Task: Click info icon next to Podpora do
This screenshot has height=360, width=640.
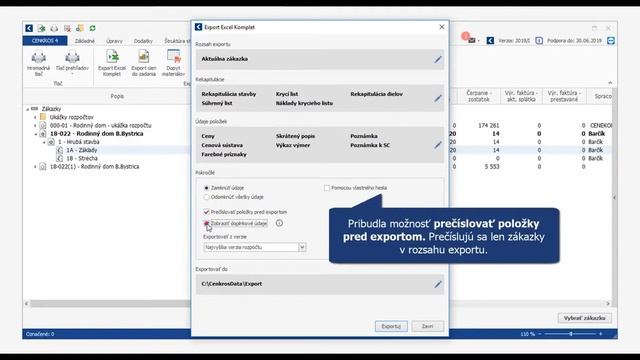Action: point(539,40)
